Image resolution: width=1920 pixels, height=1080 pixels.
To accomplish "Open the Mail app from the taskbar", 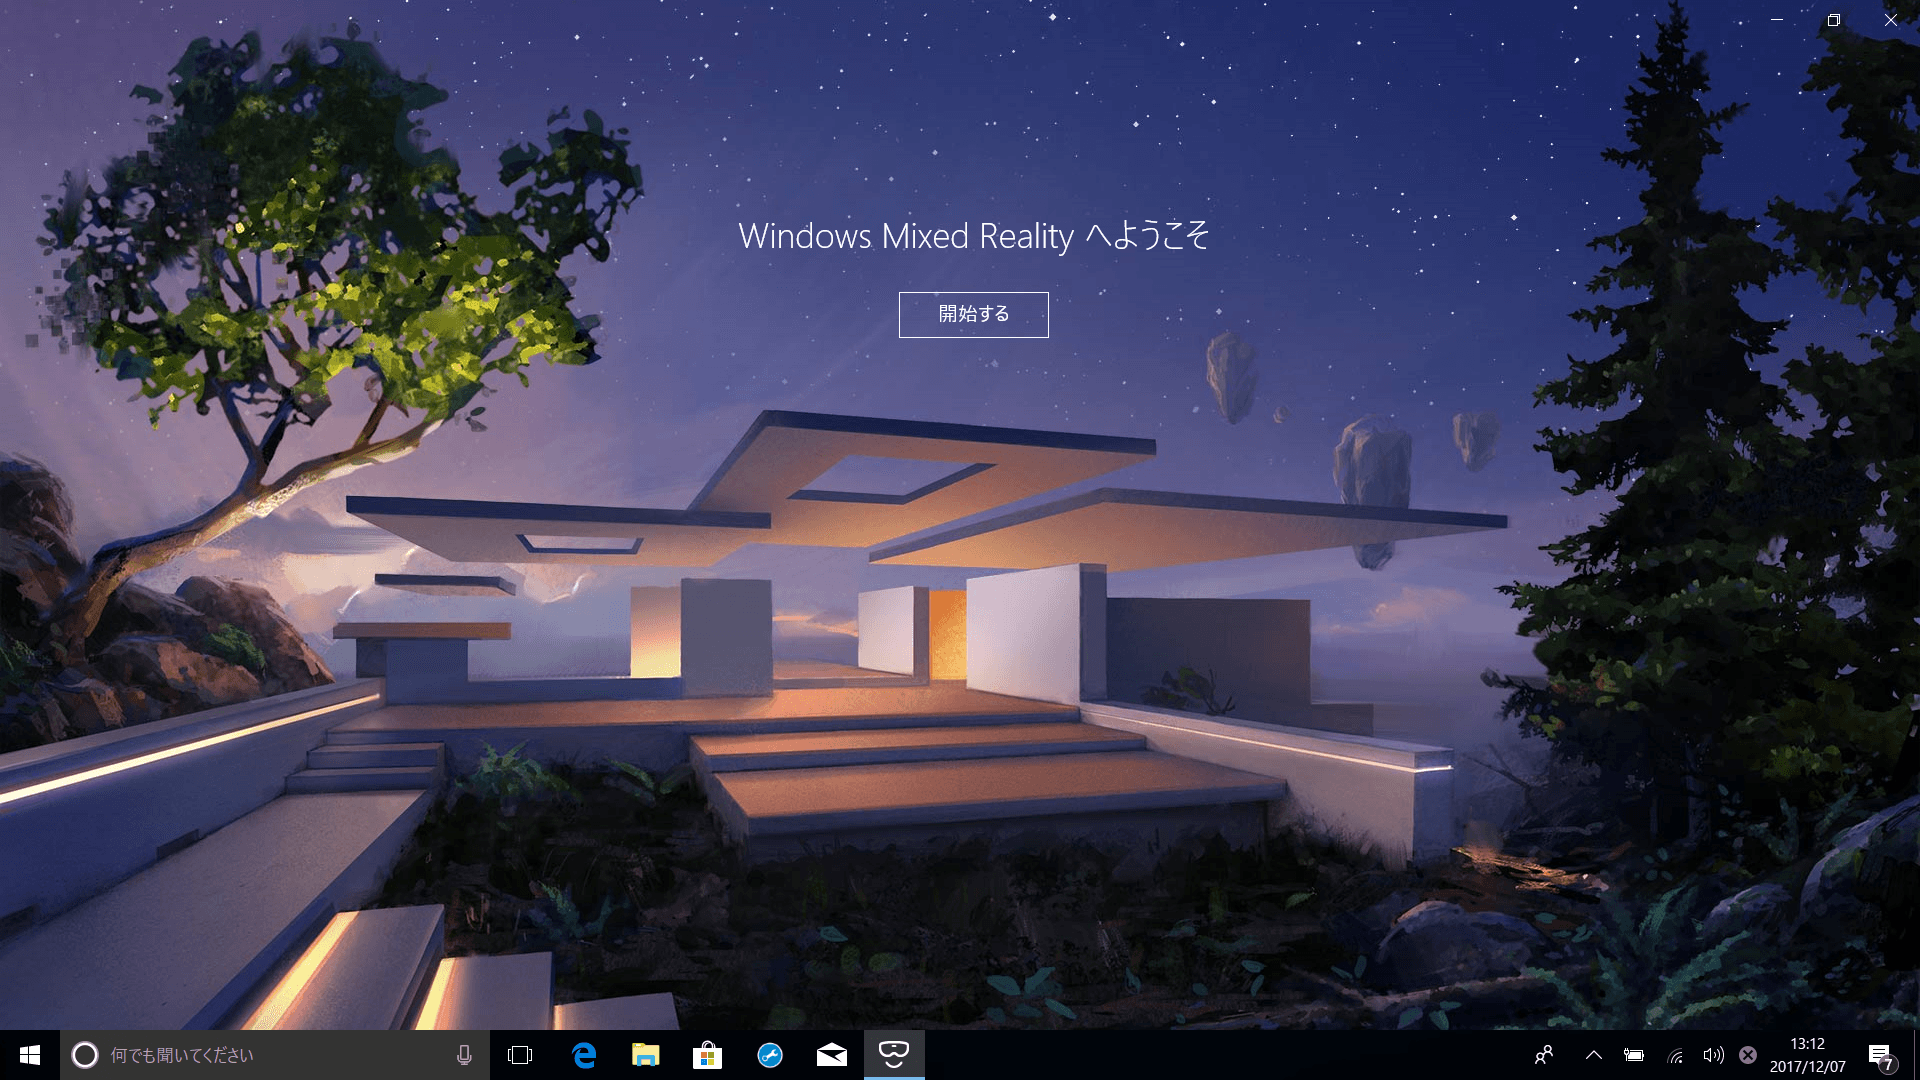I will (831, 1054).
